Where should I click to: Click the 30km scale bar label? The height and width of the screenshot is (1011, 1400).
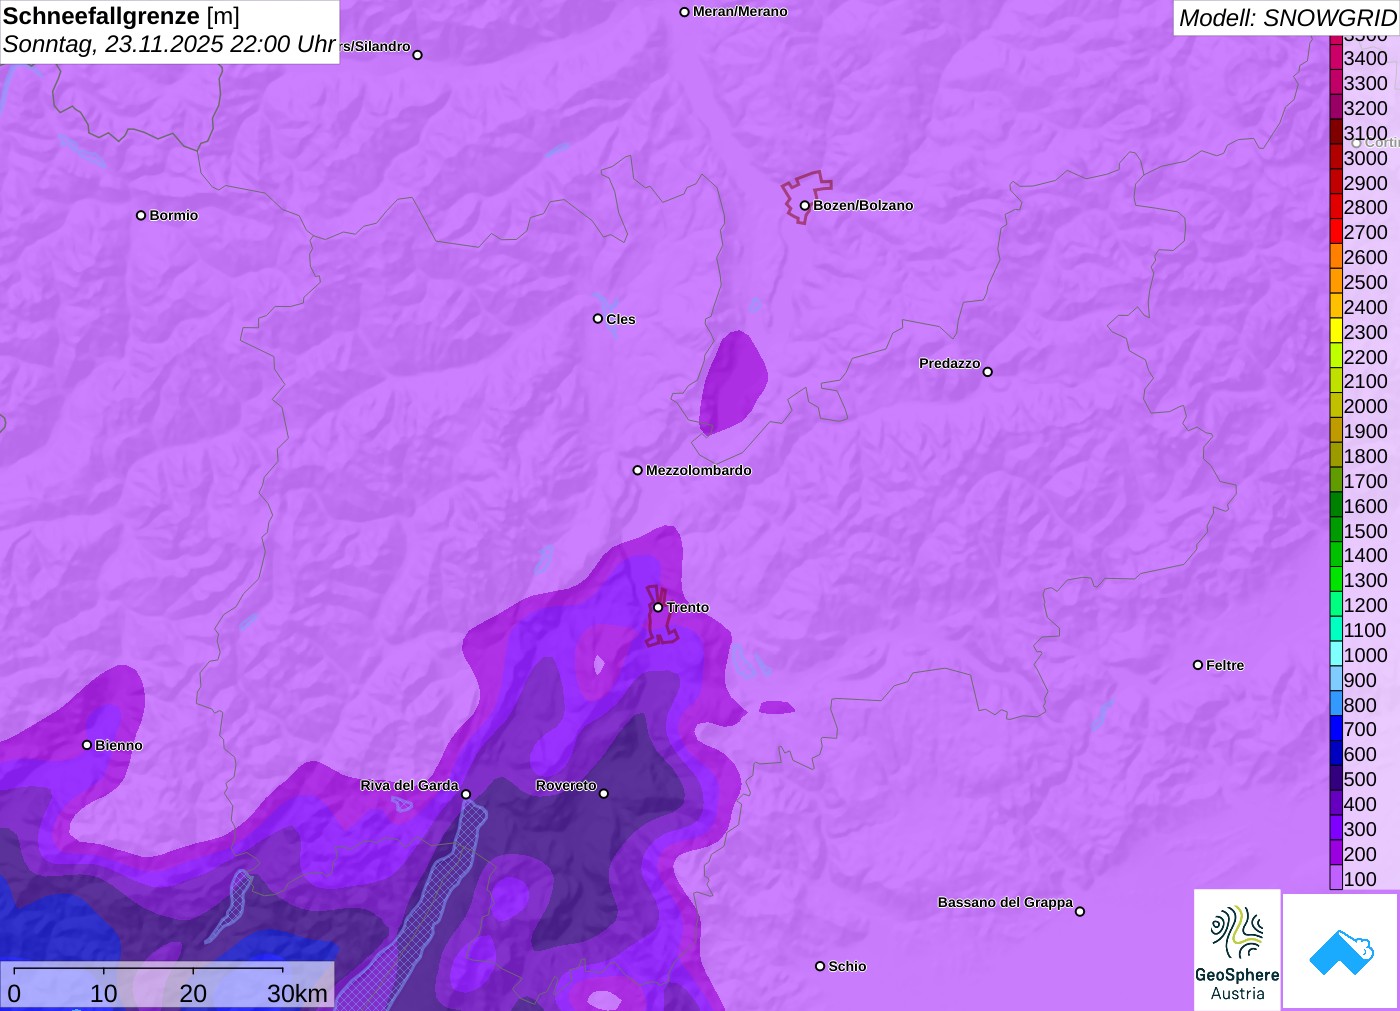pyautogui.click(x=297, y=993)
